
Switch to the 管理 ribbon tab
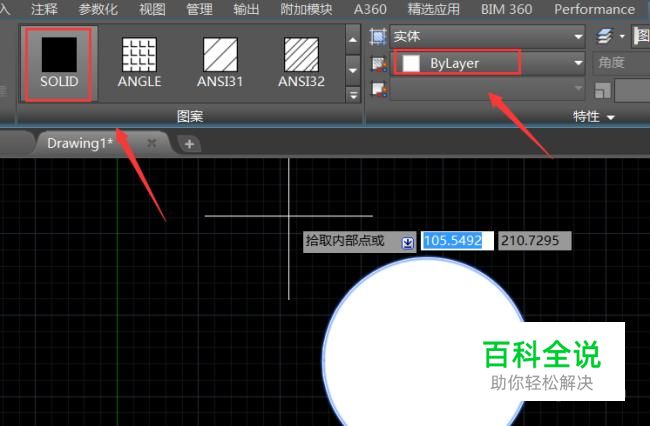pyautogui.click(x=199, y=9)
